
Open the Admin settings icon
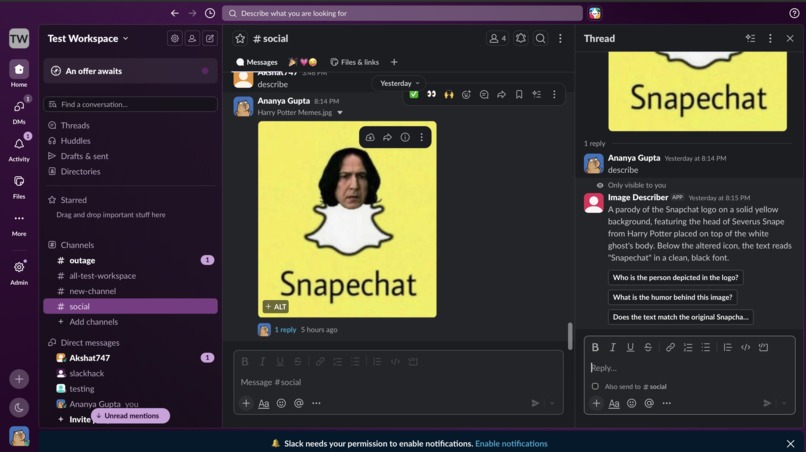pyautogui.click(x=19, y=267)
